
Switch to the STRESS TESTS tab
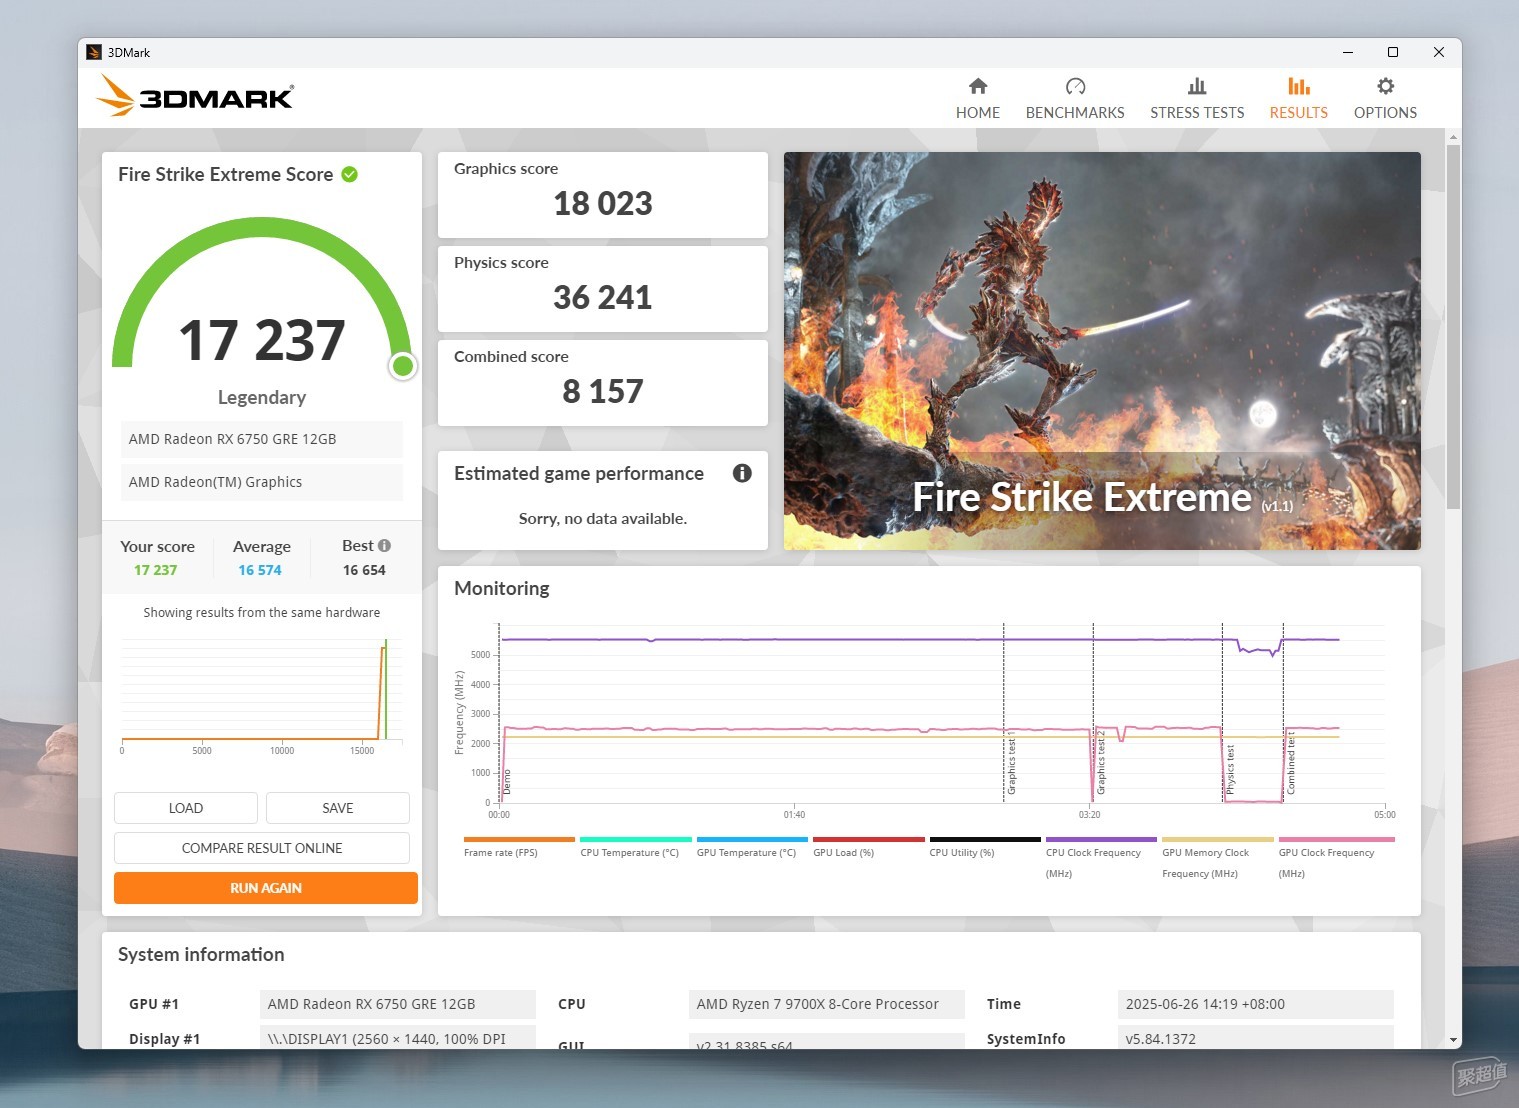(1197, 99)
